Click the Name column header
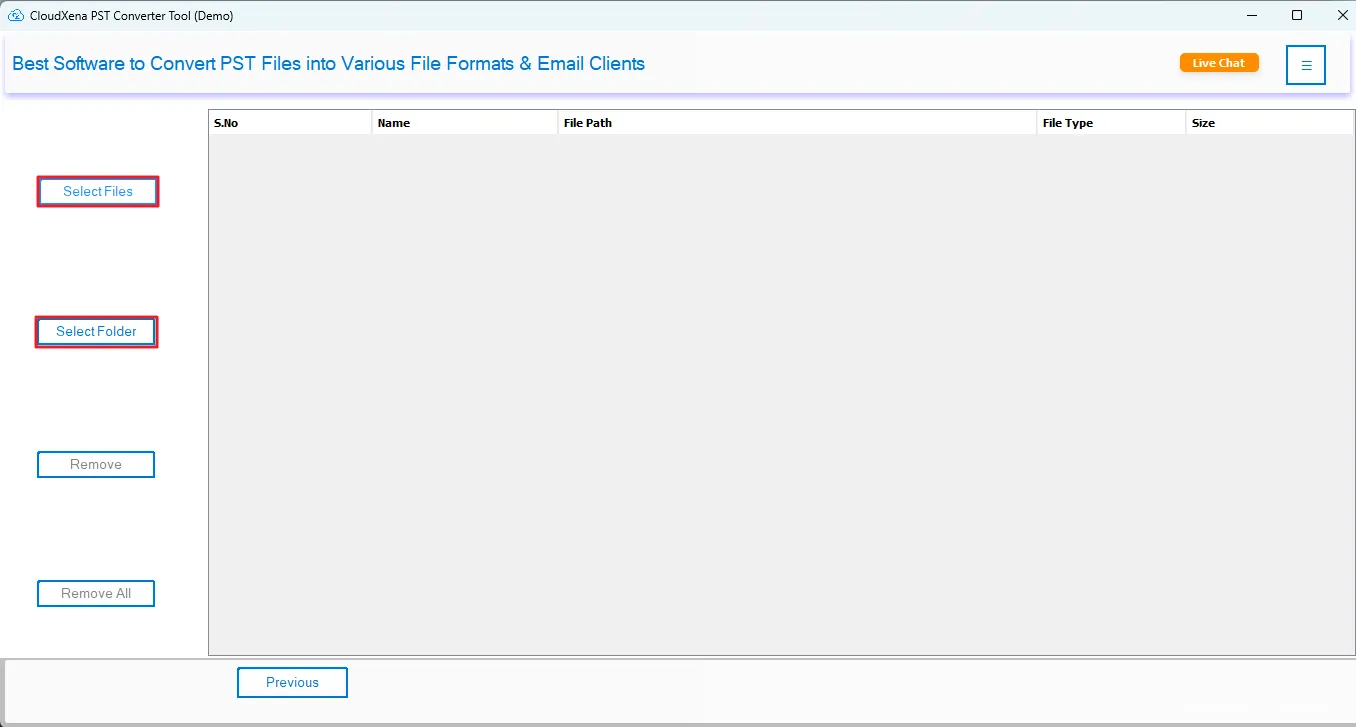This screenshot has height=727, width=1356. [x=465, y=123]
